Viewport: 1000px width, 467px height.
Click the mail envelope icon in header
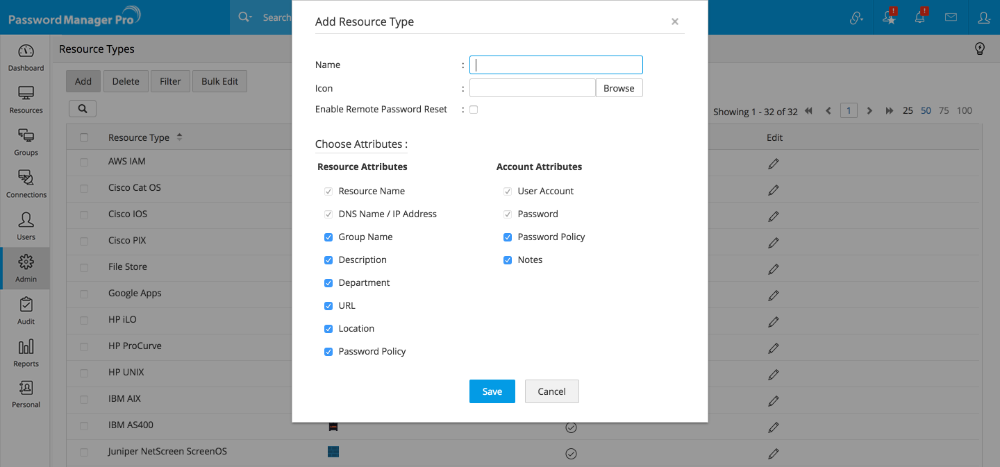click(951, 17)
